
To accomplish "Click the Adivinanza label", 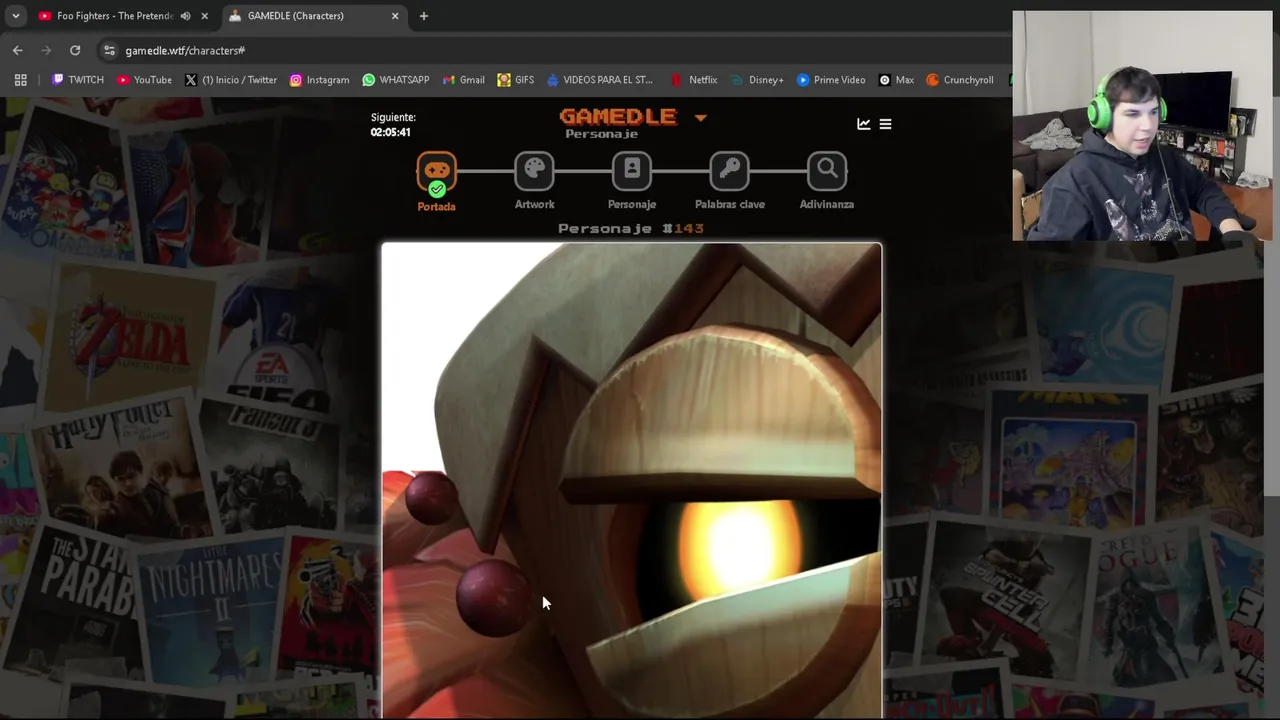I will pos(827,204).
